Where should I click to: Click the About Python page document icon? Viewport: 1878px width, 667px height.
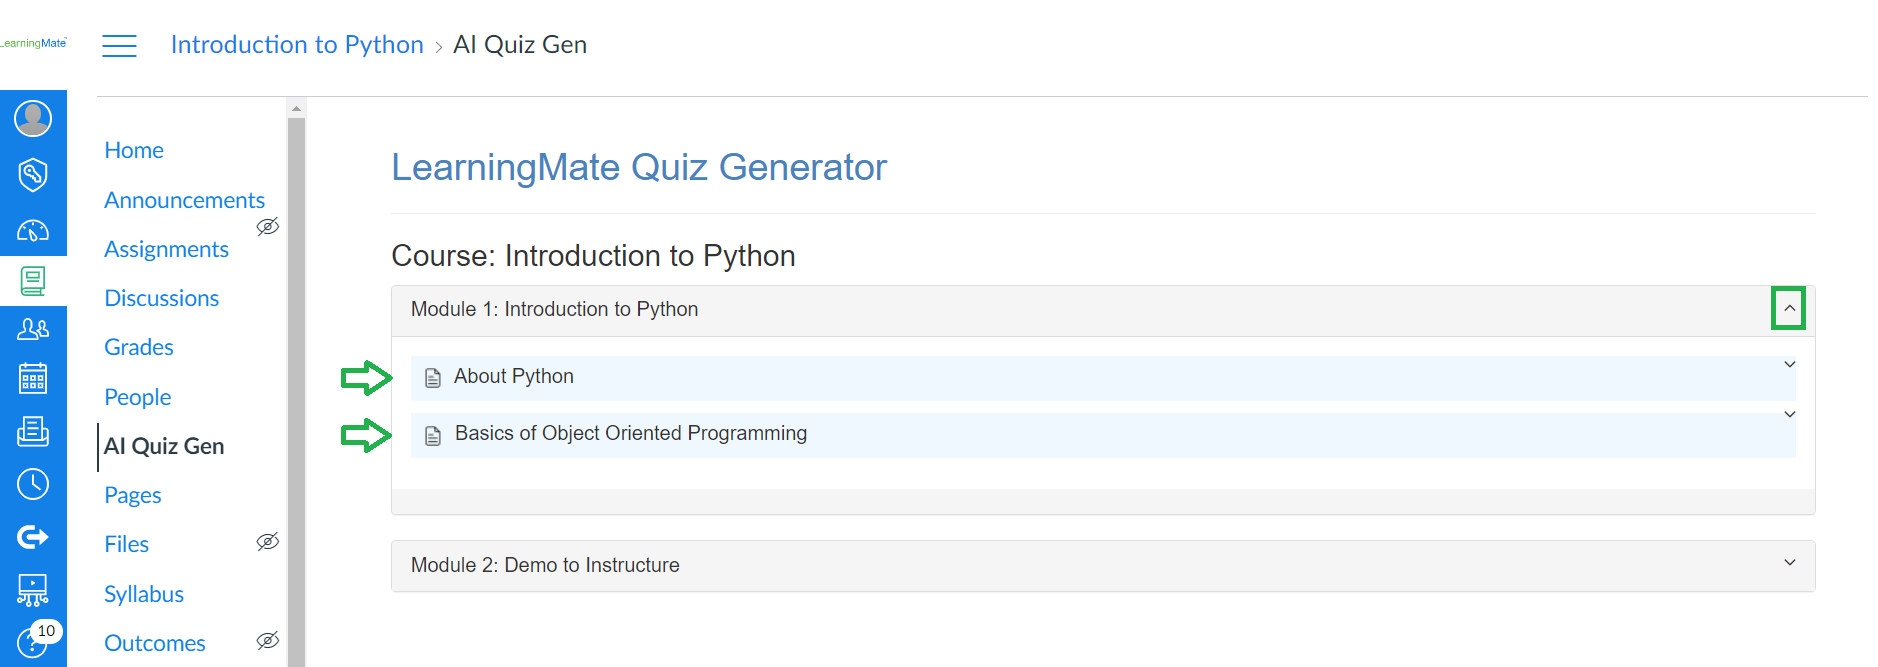pos(433,378)
